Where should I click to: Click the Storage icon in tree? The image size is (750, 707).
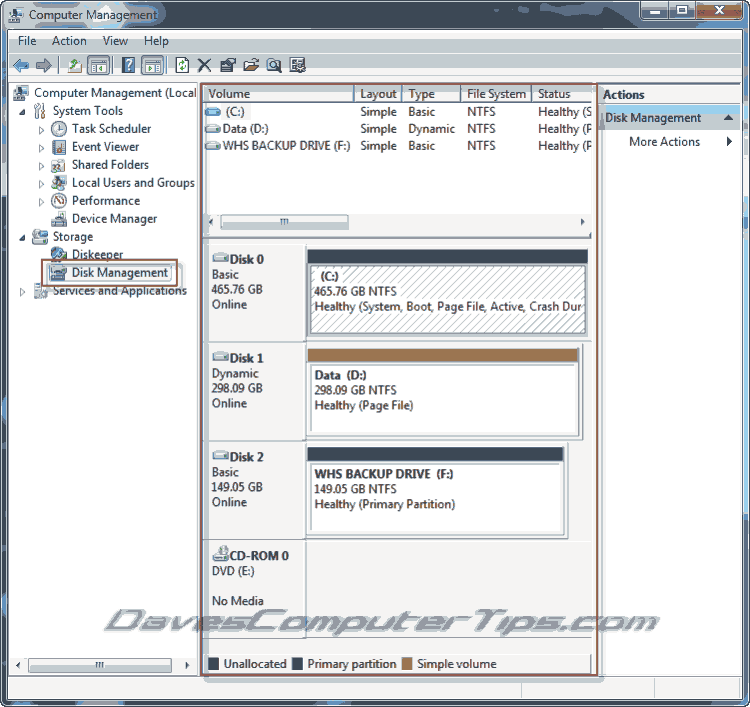(x=40, y=237)
